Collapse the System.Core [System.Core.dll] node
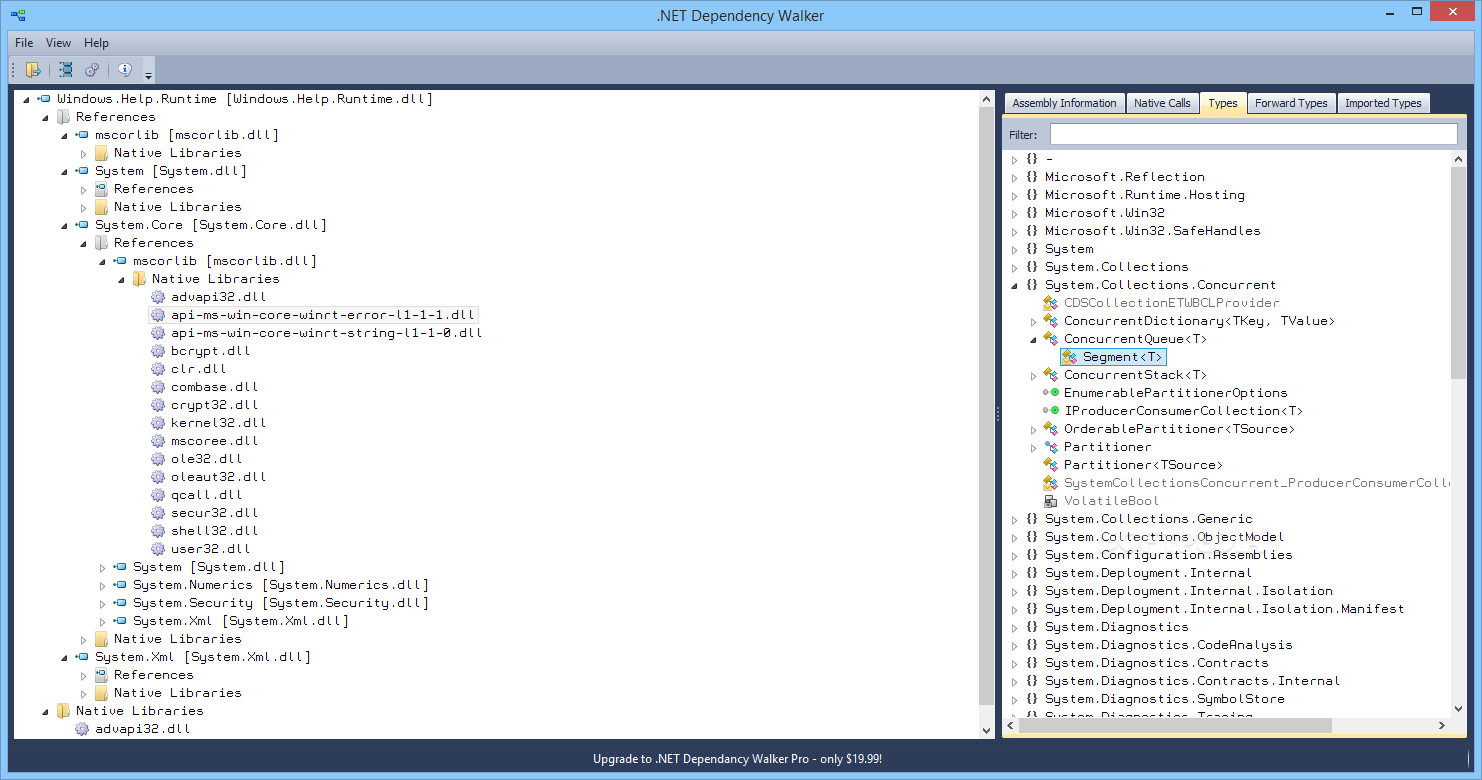 (x=64, y=226)
